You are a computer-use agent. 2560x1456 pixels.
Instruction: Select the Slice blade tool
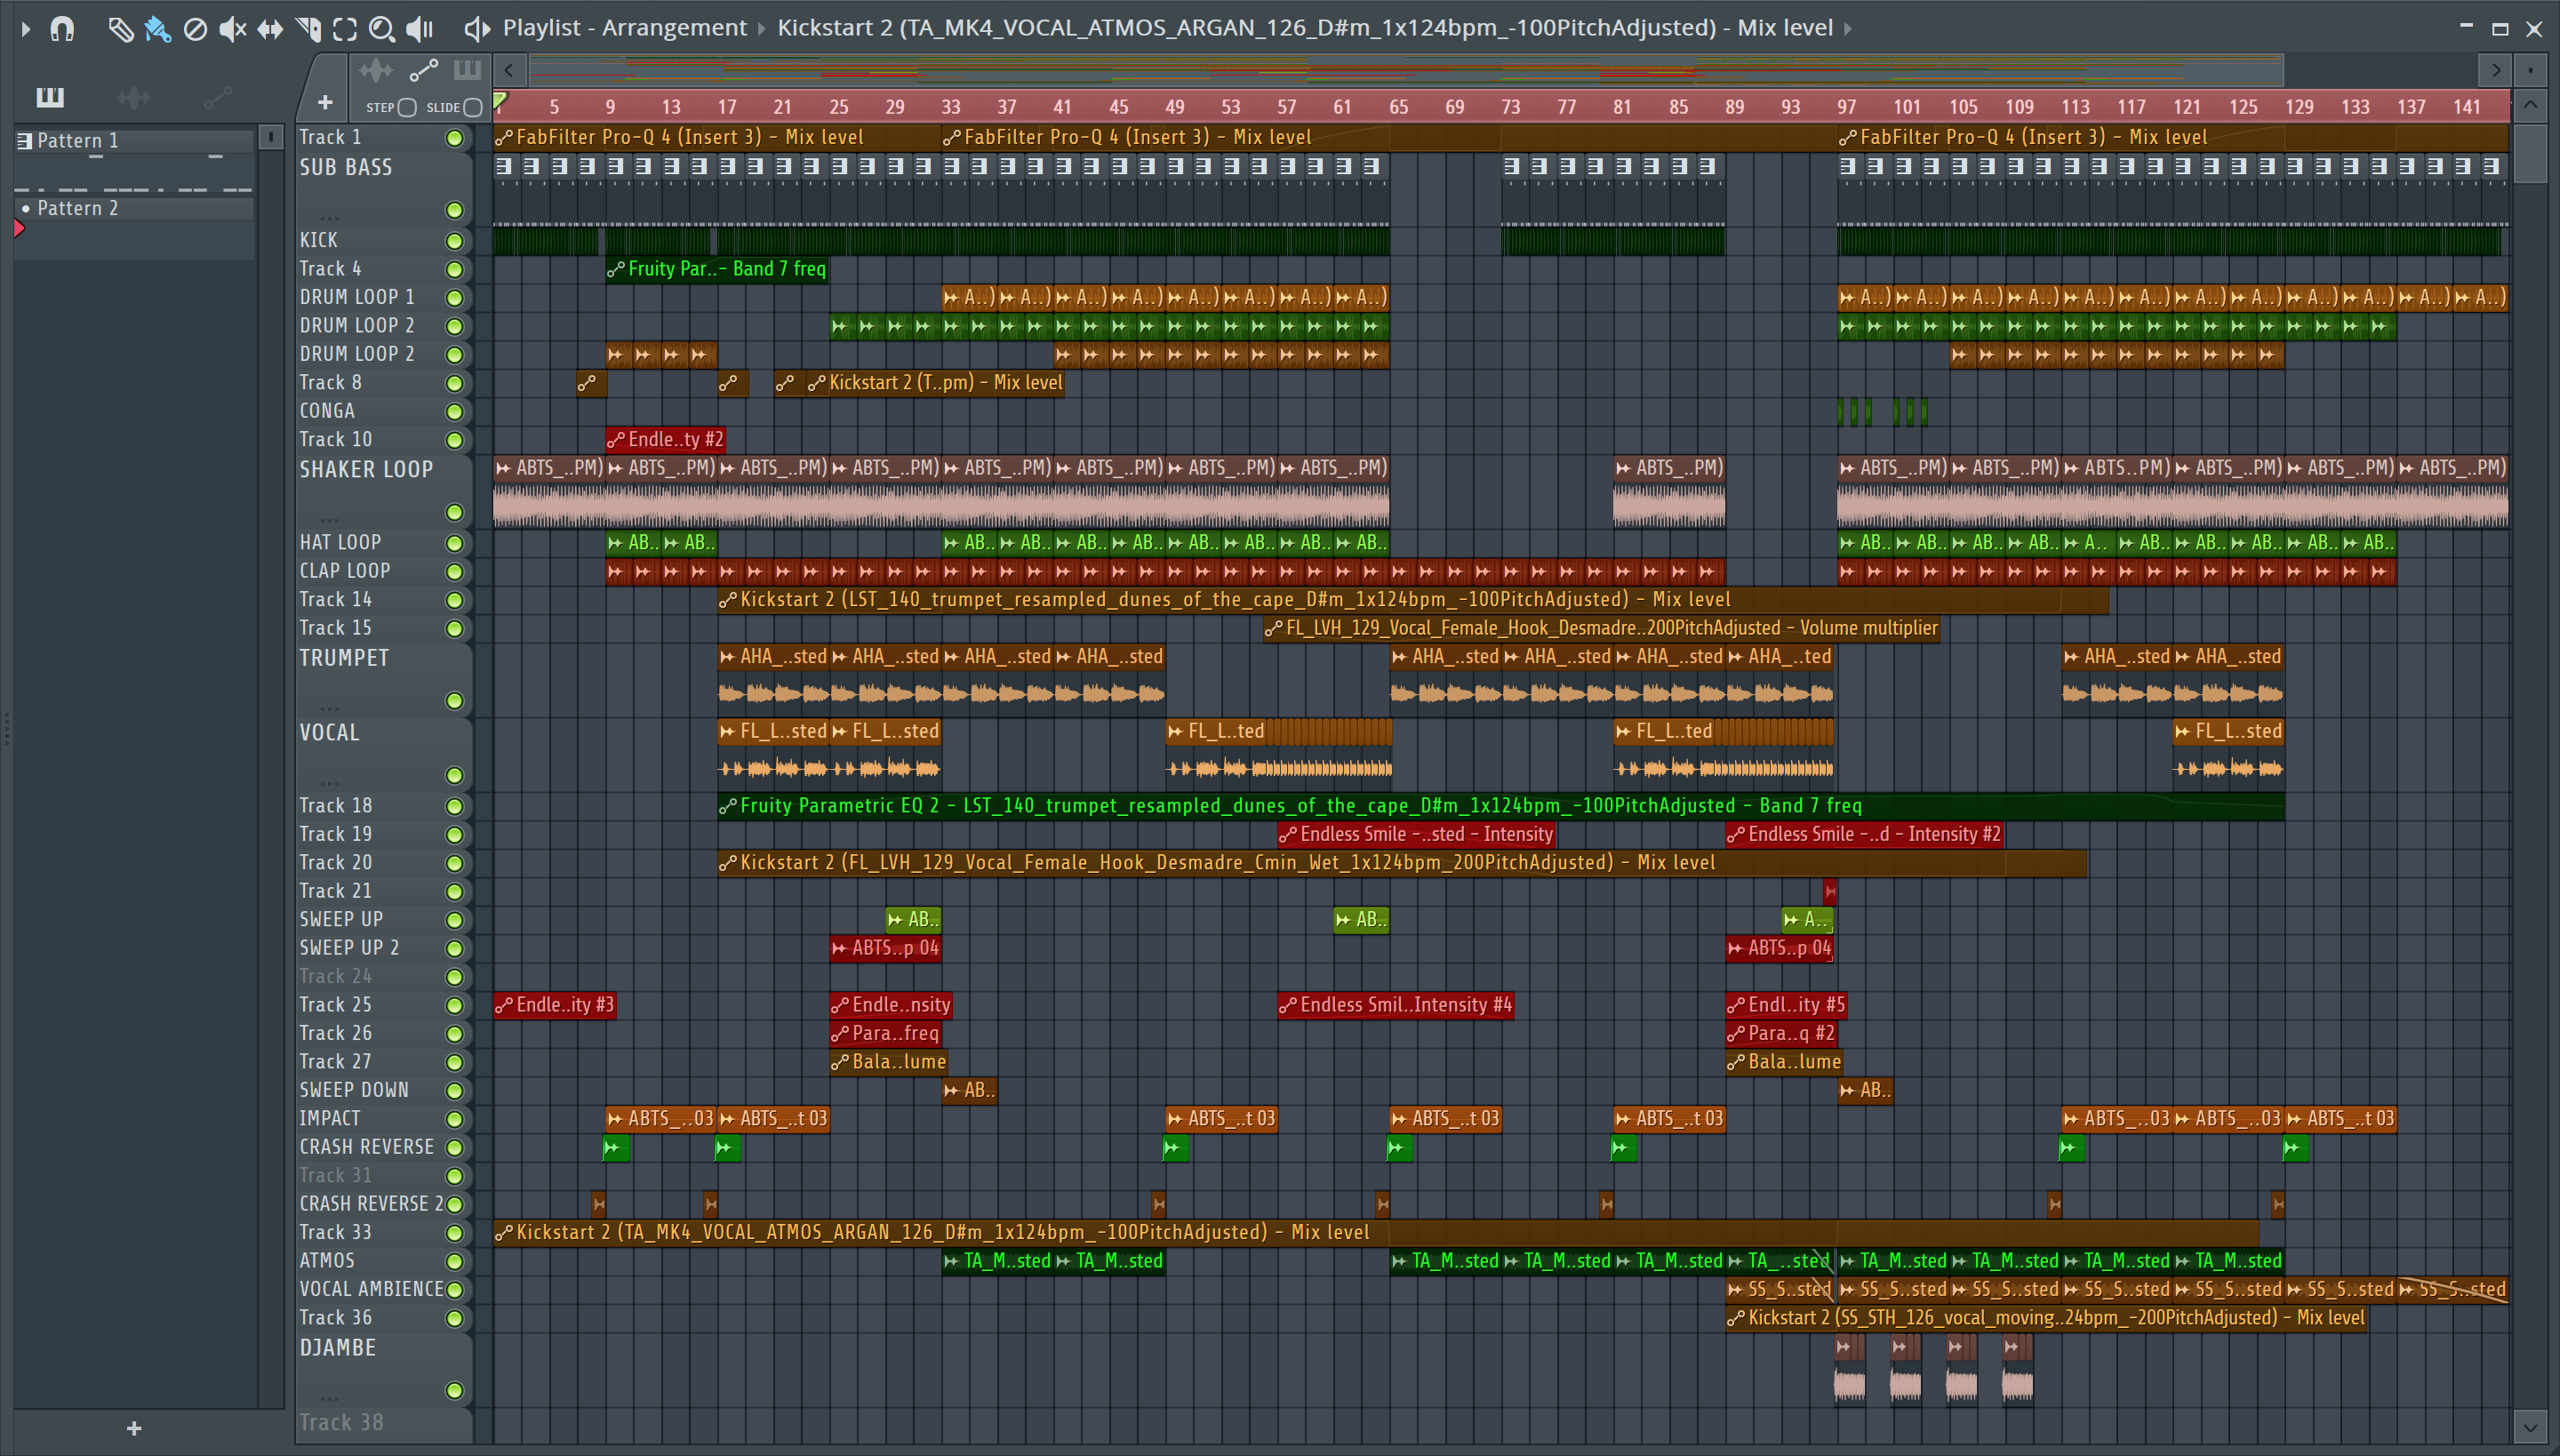(x=308, y=28)
